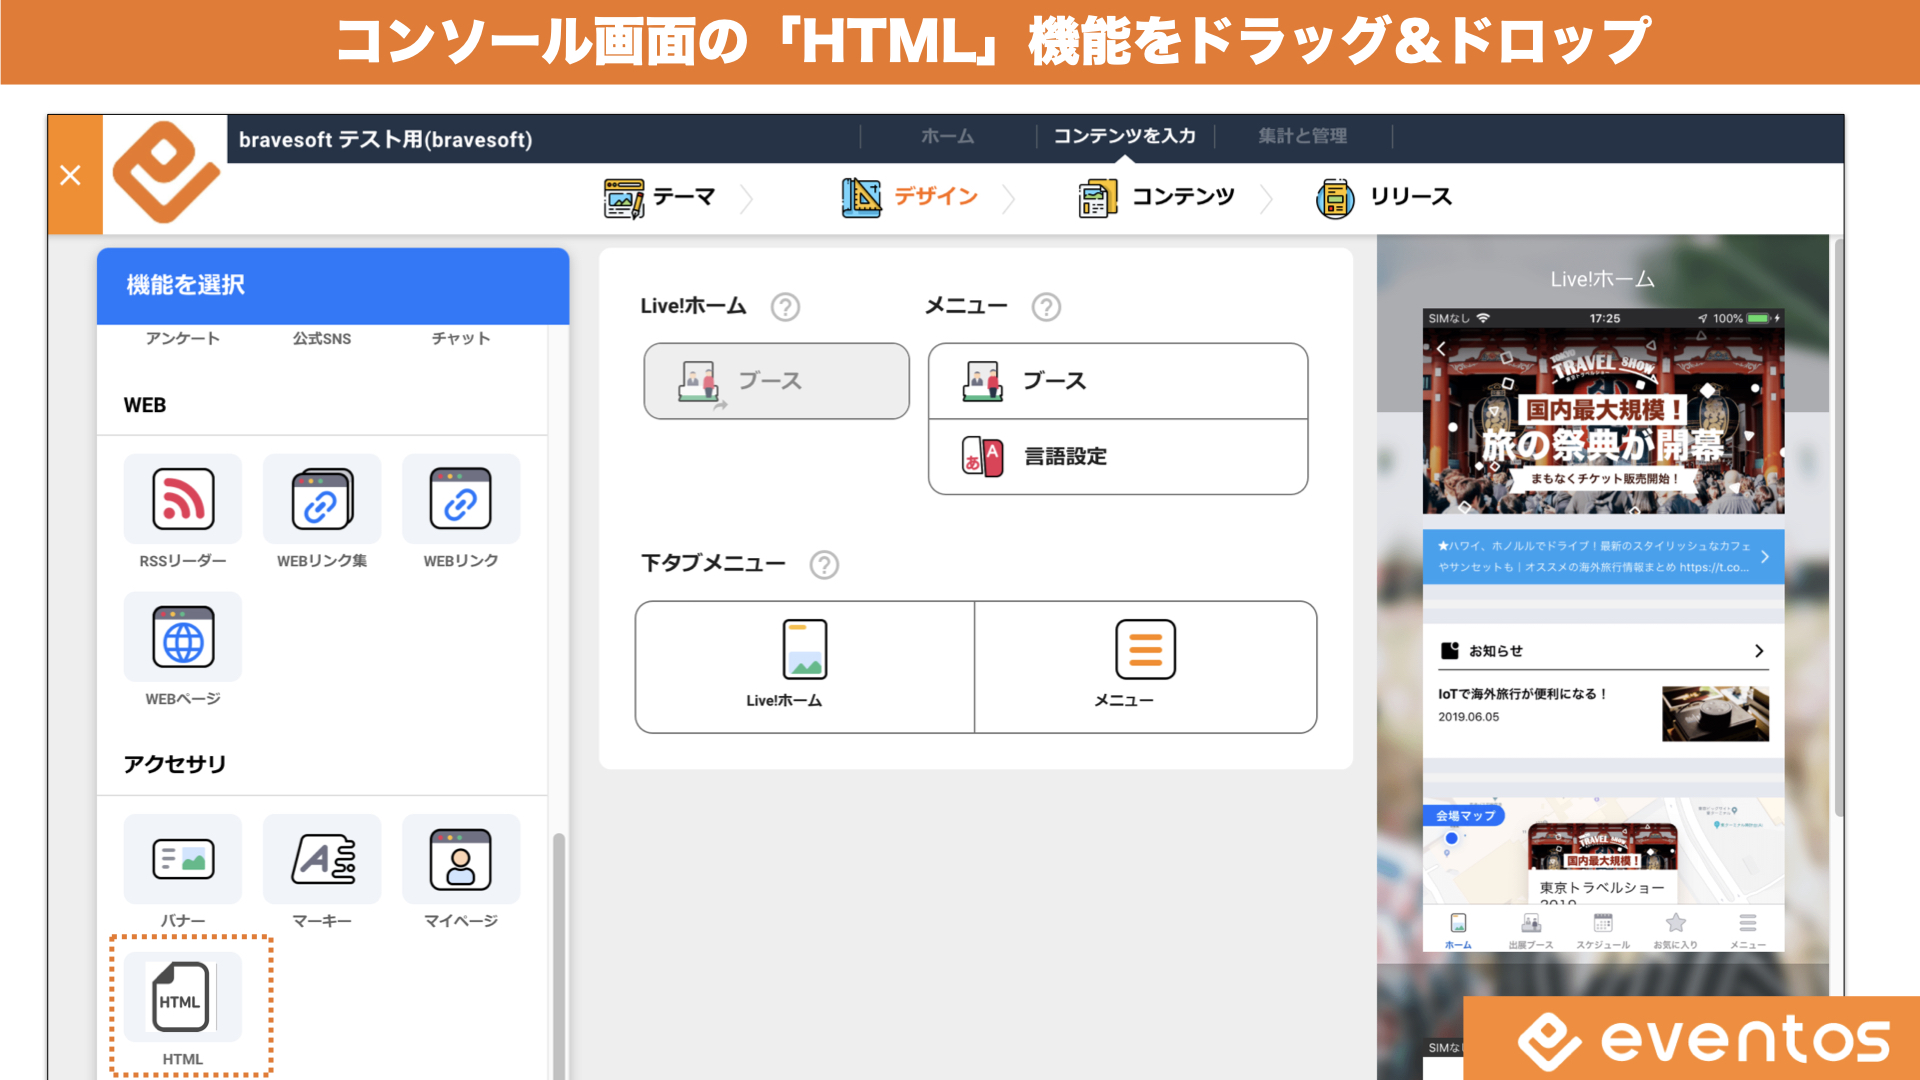Image resolution: width=1920 pixels, height=1080 pixels.
Task: Click the WEBリンク feature icon
Action: tap(460, 499)
